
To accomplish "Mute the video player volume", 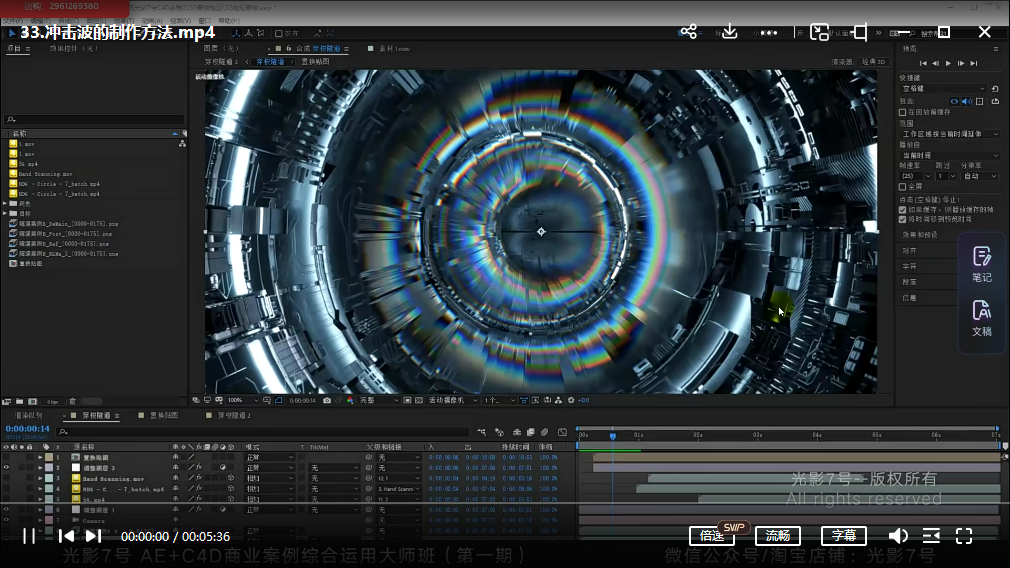I will pos(898,536).
